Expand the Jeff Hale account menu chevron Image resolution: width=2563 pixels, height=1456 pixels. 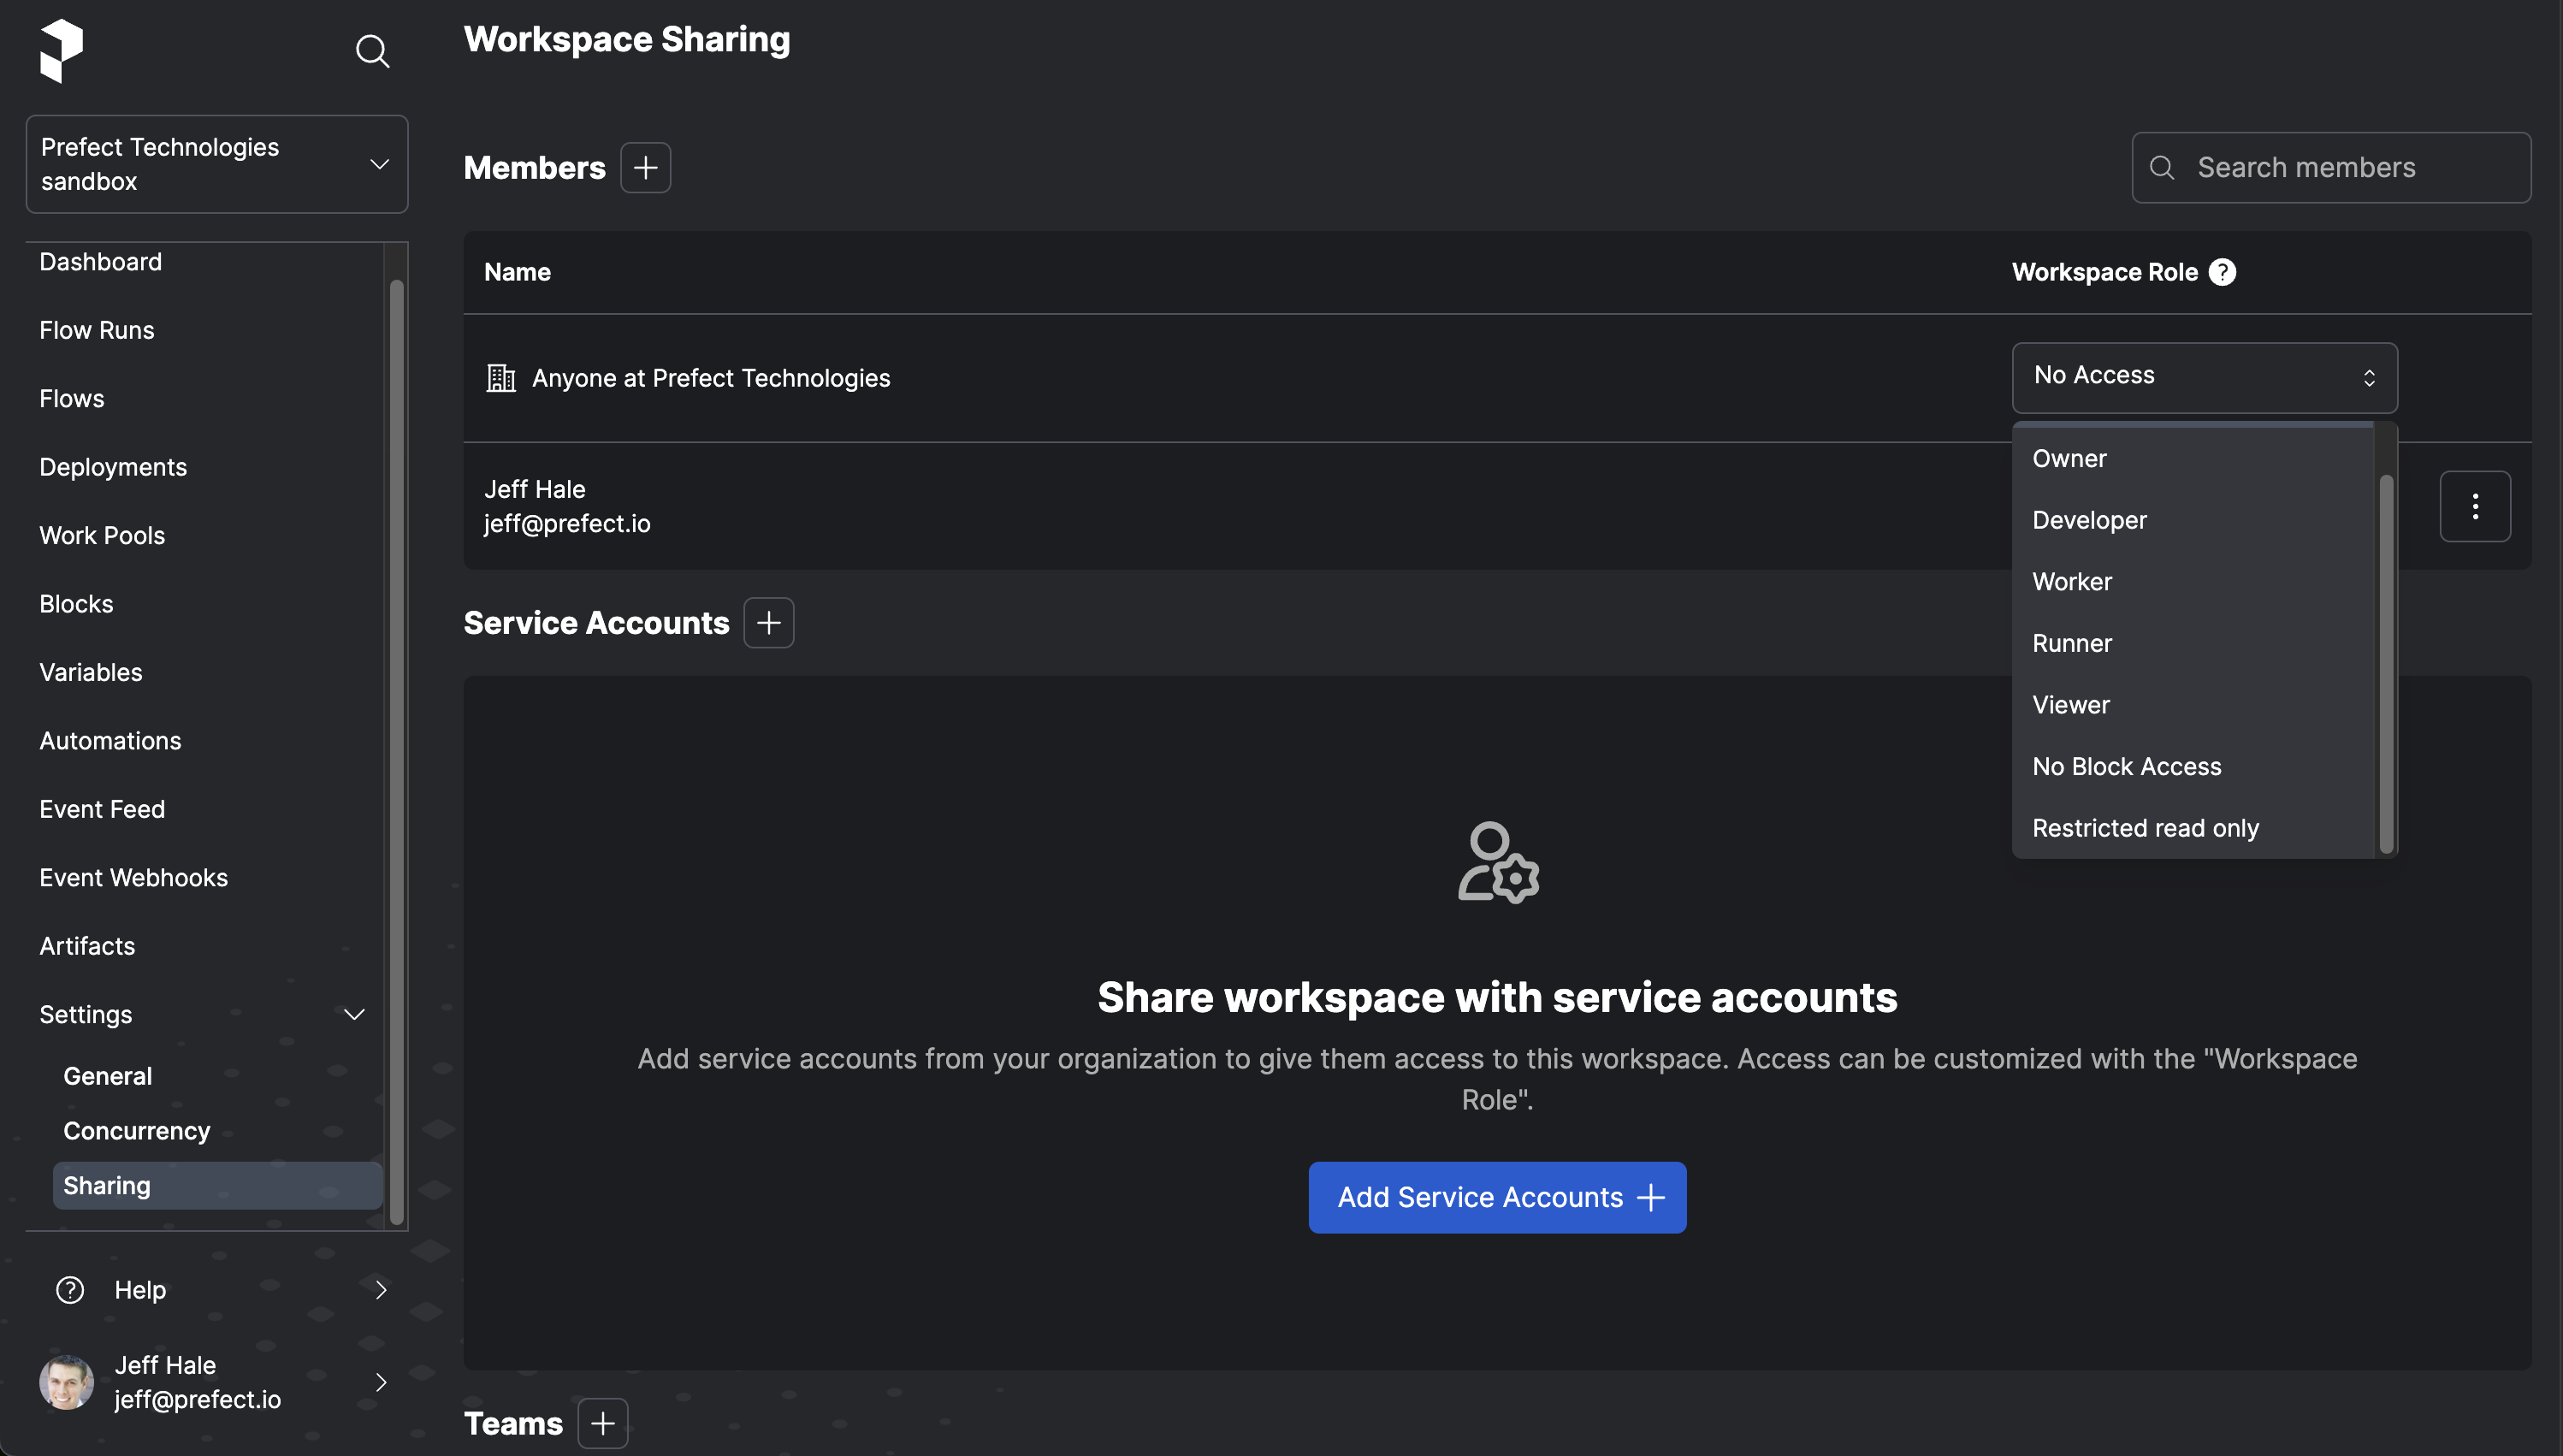coord(381,1383)
